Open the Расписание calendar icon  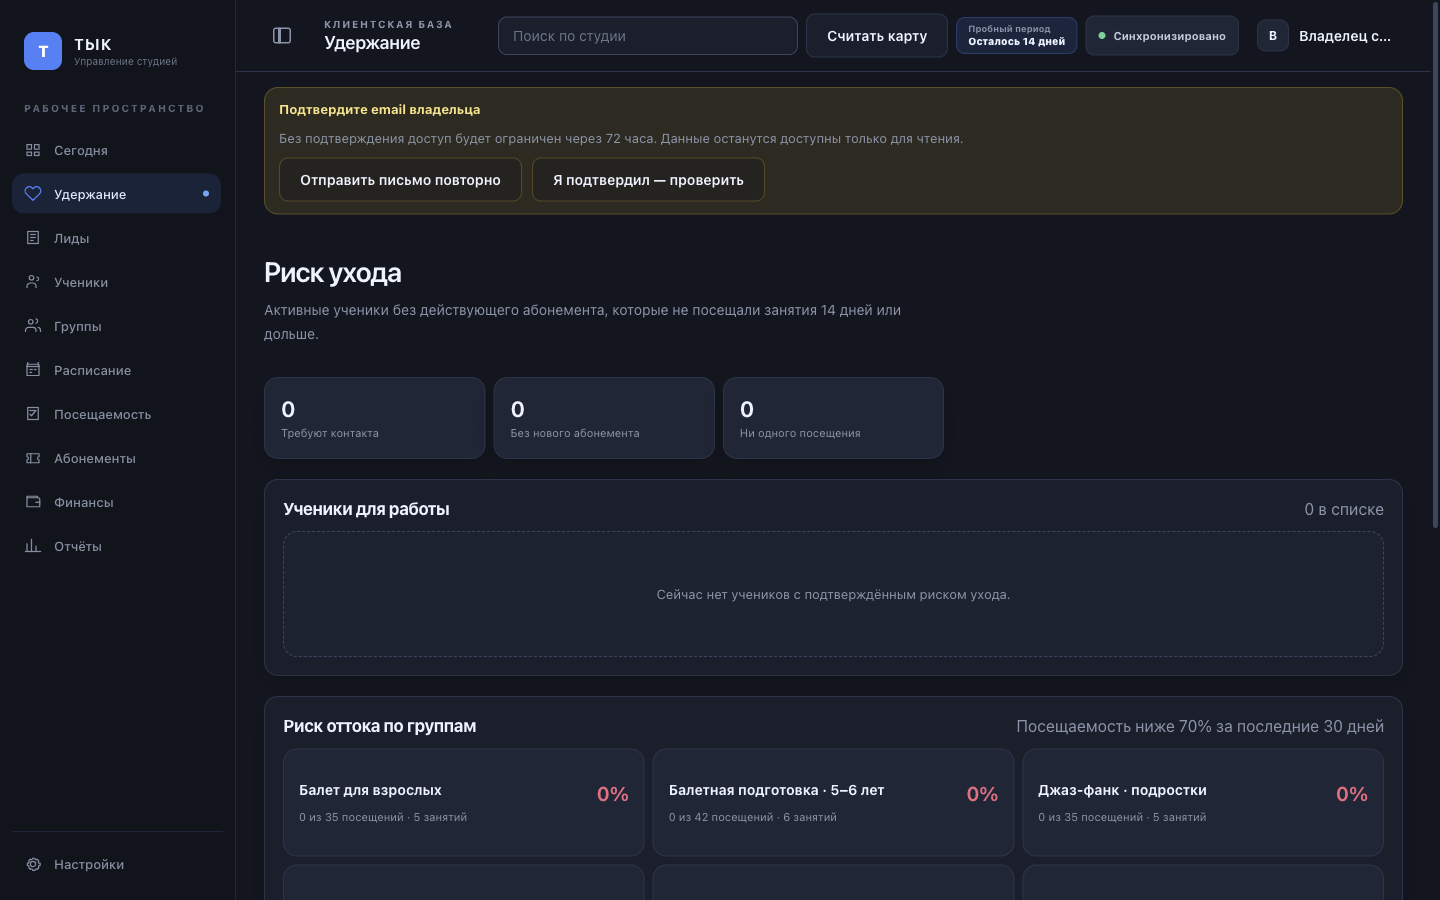33,370
